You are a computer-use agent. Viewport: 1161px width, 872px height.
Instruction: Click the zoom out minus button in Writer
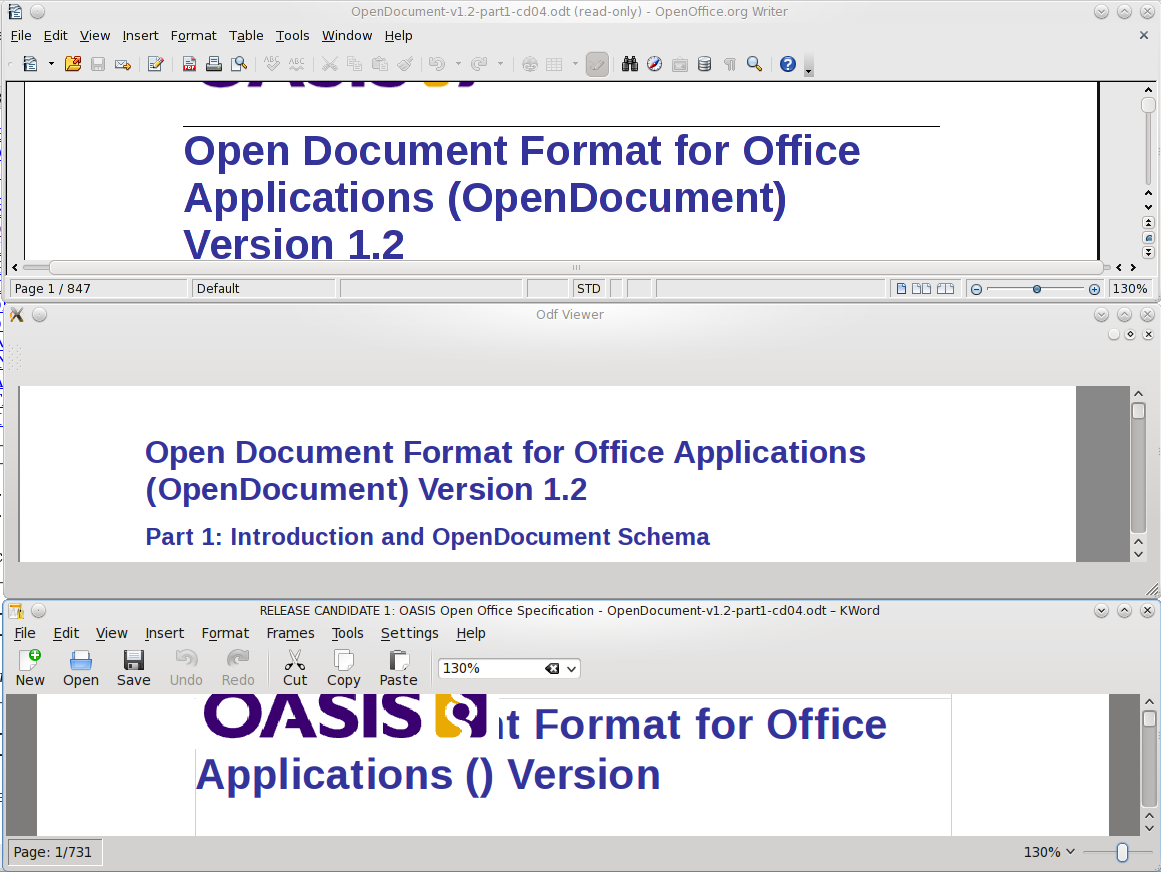coord(977,289)
